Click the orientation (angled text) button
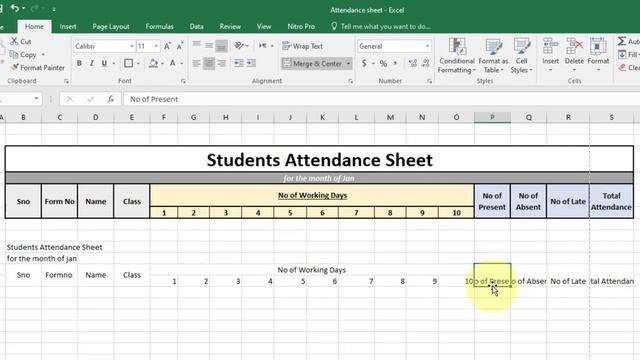This screenshot has height=360, width=640. (239, 45)
